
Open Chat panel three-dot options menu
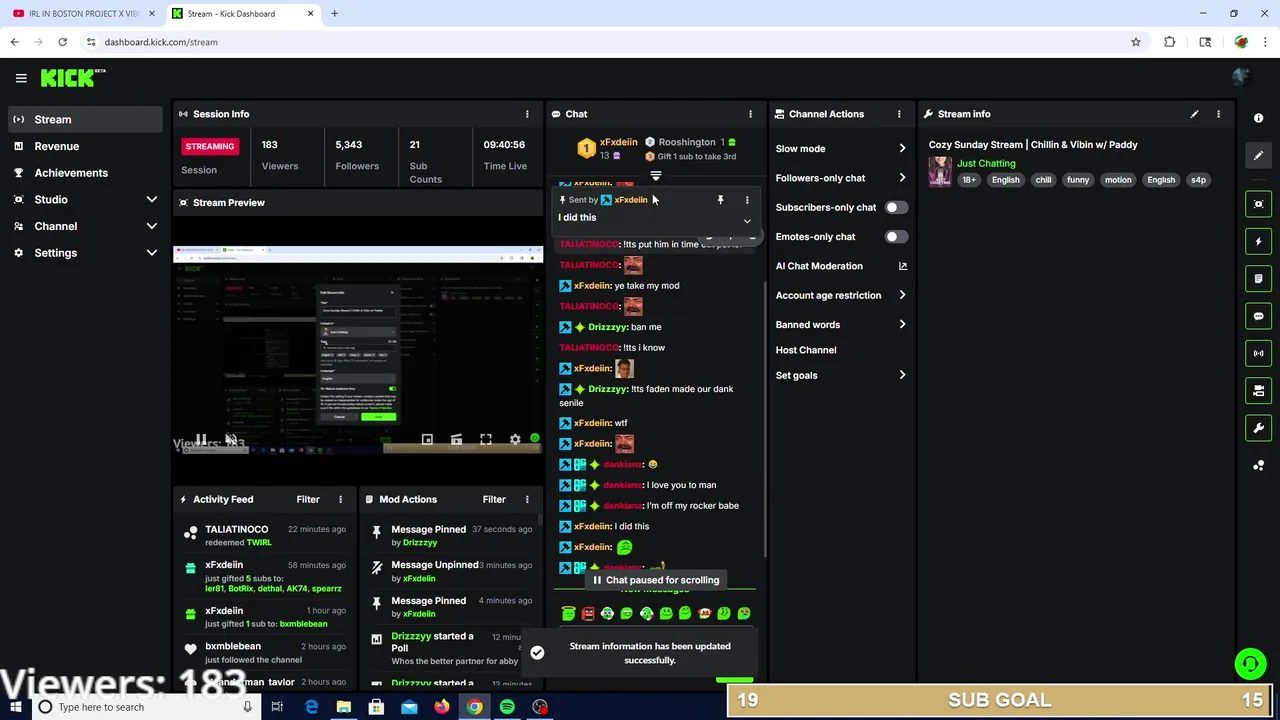click(x=750, y=114)
